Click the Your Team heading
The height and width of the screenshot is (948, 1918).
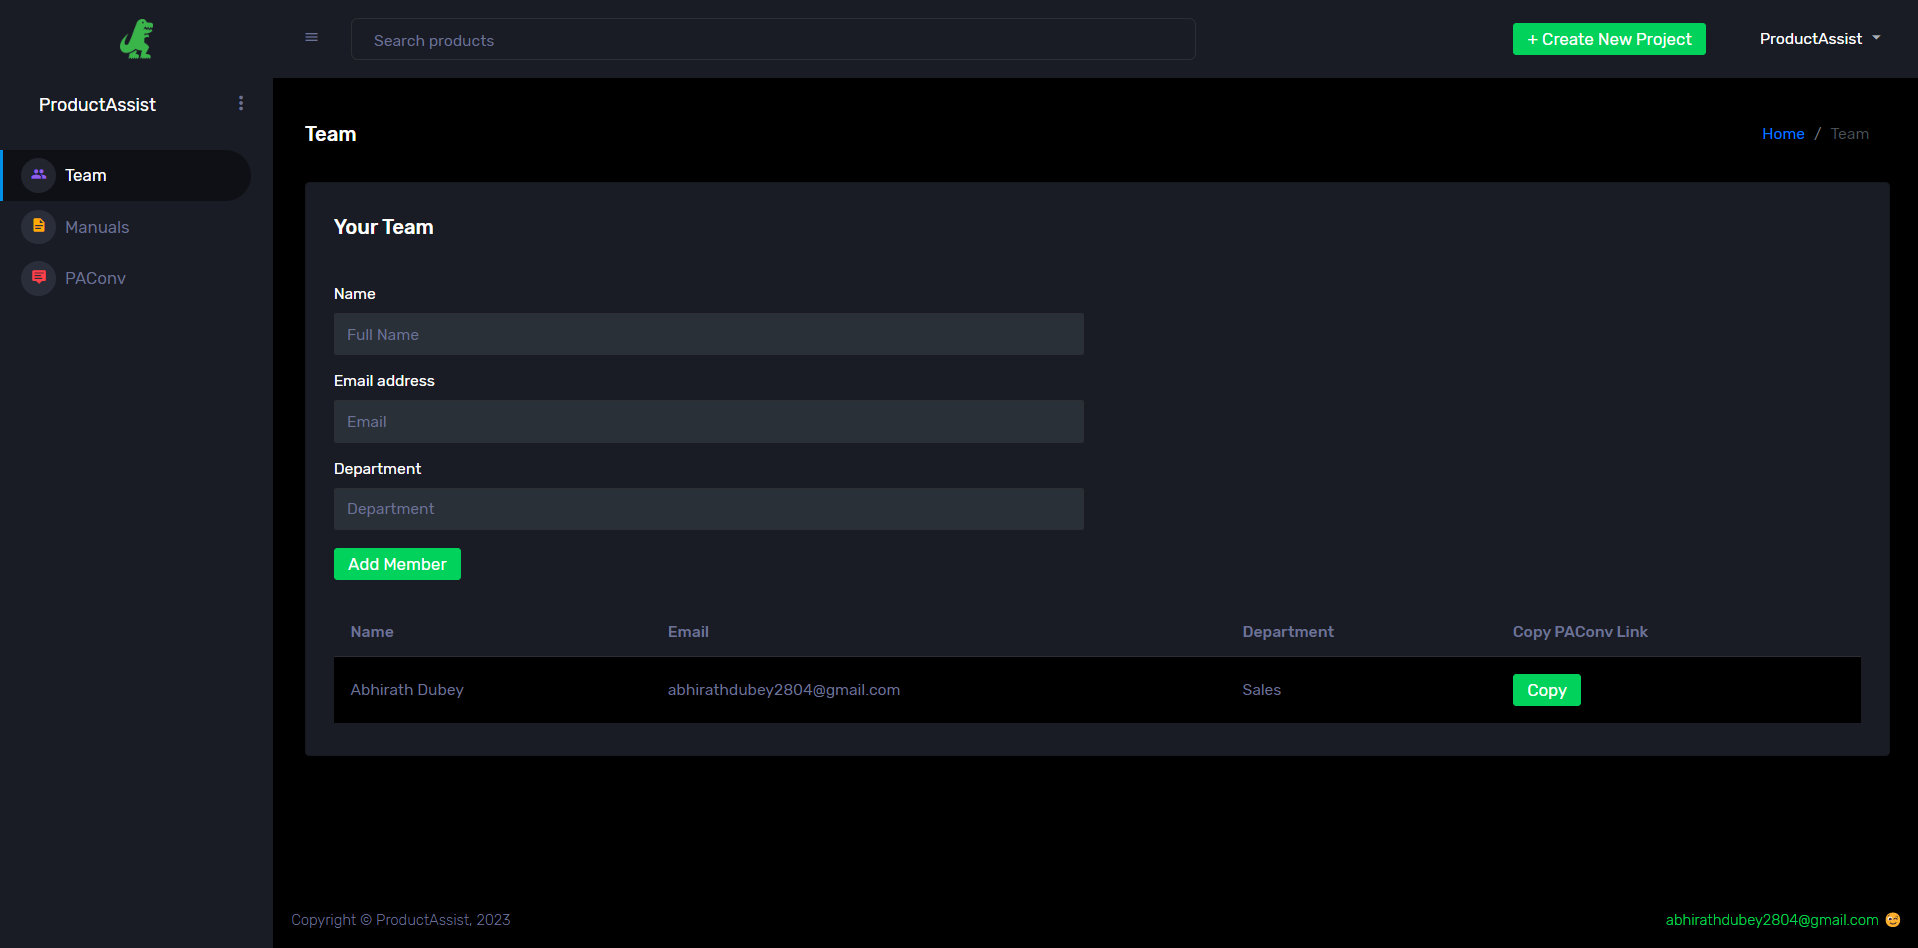(x=384, y=227)
